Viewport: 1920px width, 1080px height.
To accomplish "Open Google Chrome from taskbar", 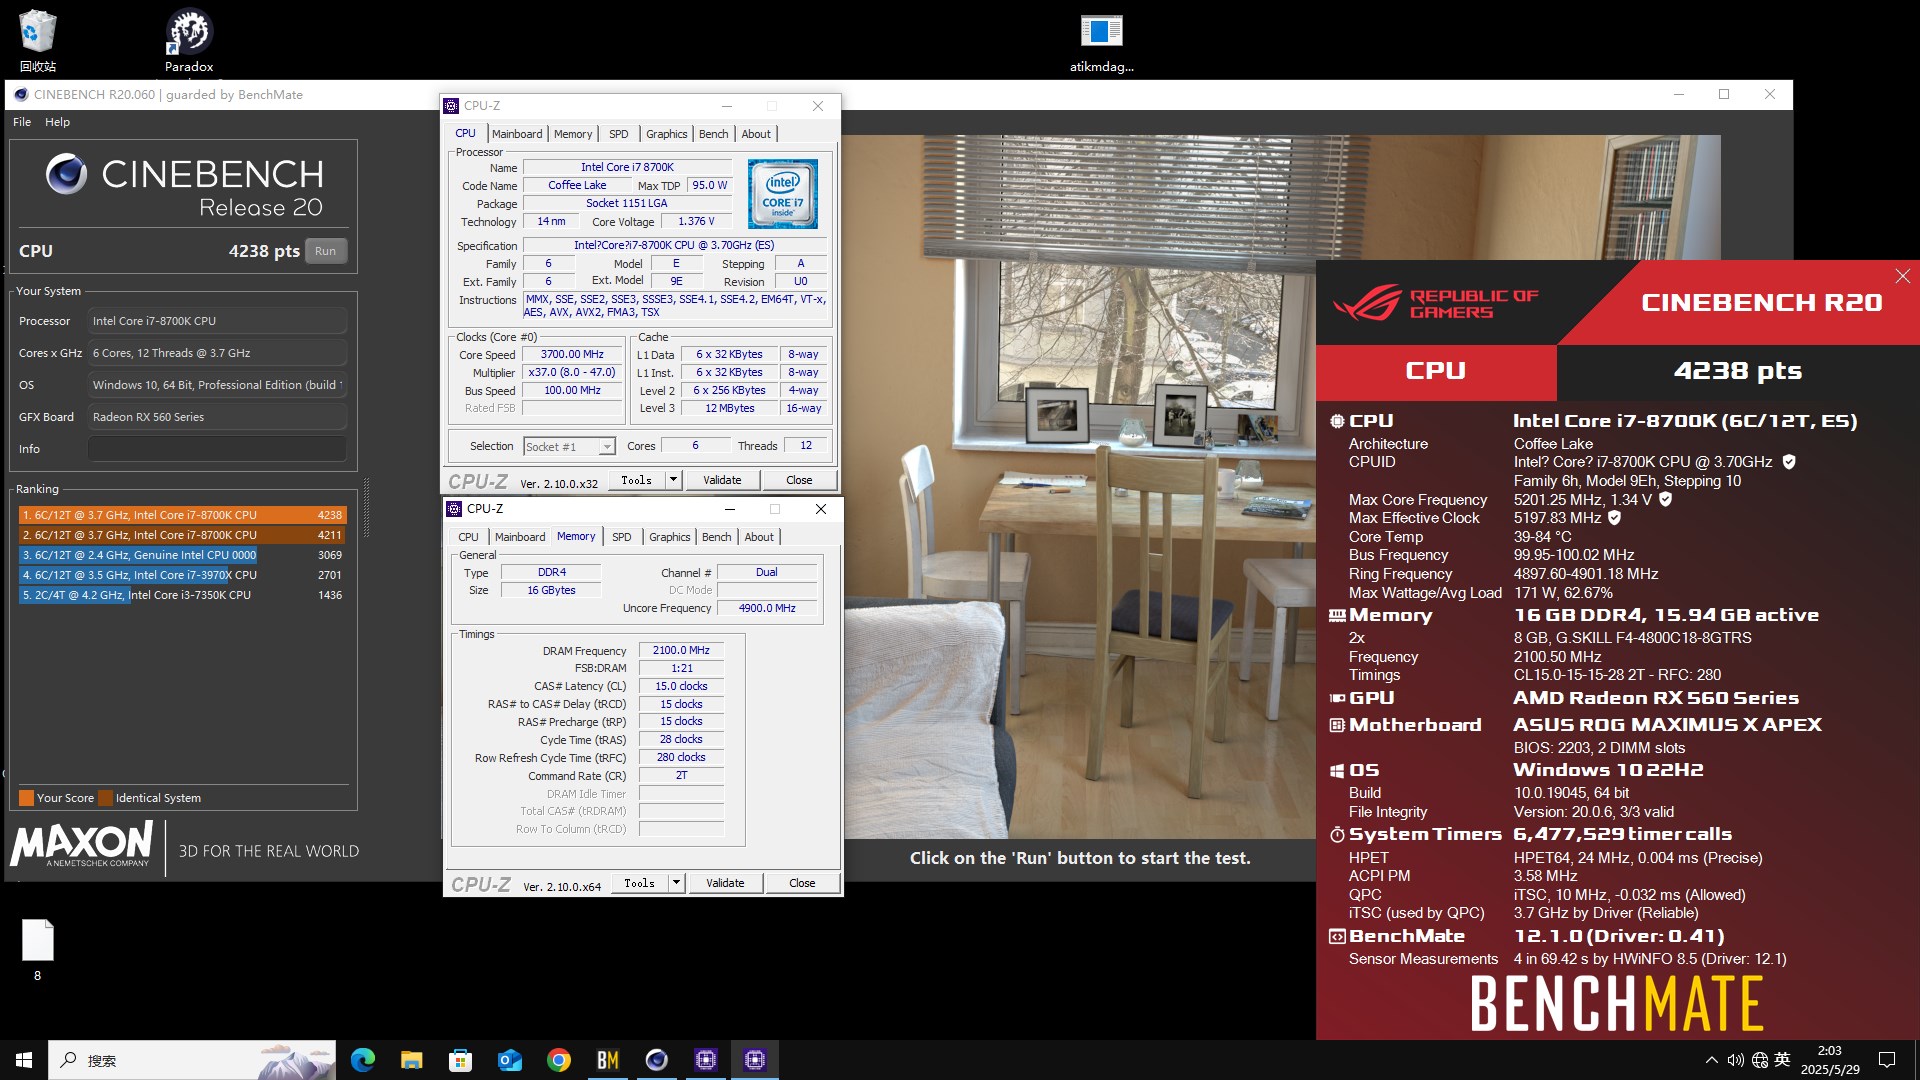I will click(x=558, y=1060).
